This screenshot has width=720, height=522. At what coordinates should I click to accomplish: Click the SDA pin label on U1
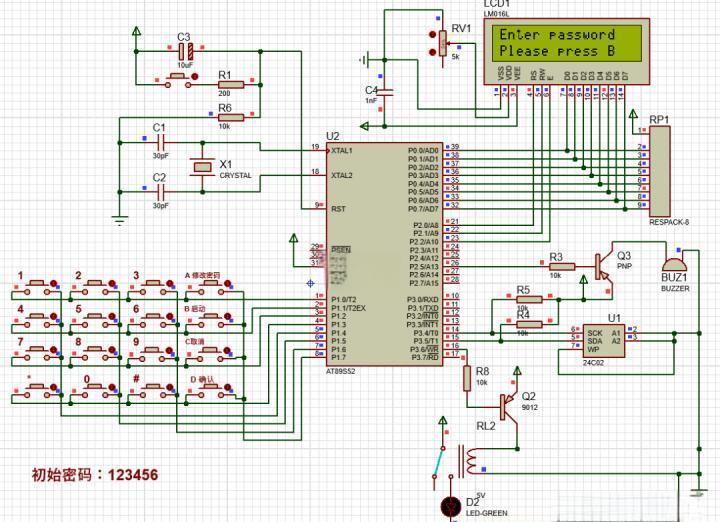[595, 341]
